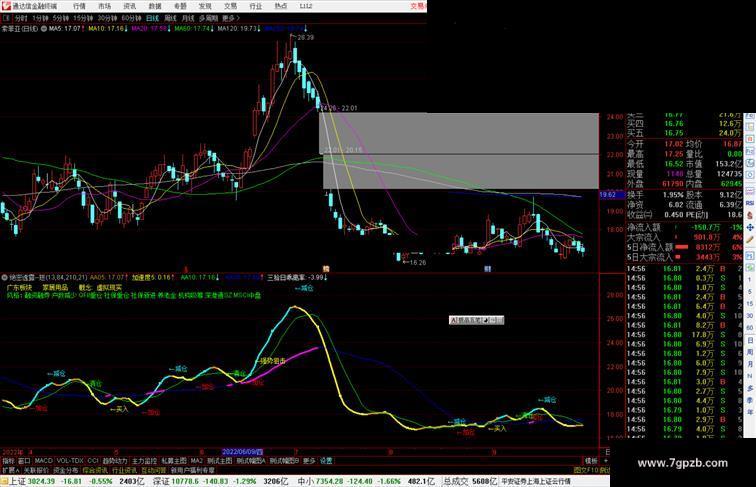This screenshot has height=487, width=756.
Task: Select the MACD indicator
Action: coord(43,461)
